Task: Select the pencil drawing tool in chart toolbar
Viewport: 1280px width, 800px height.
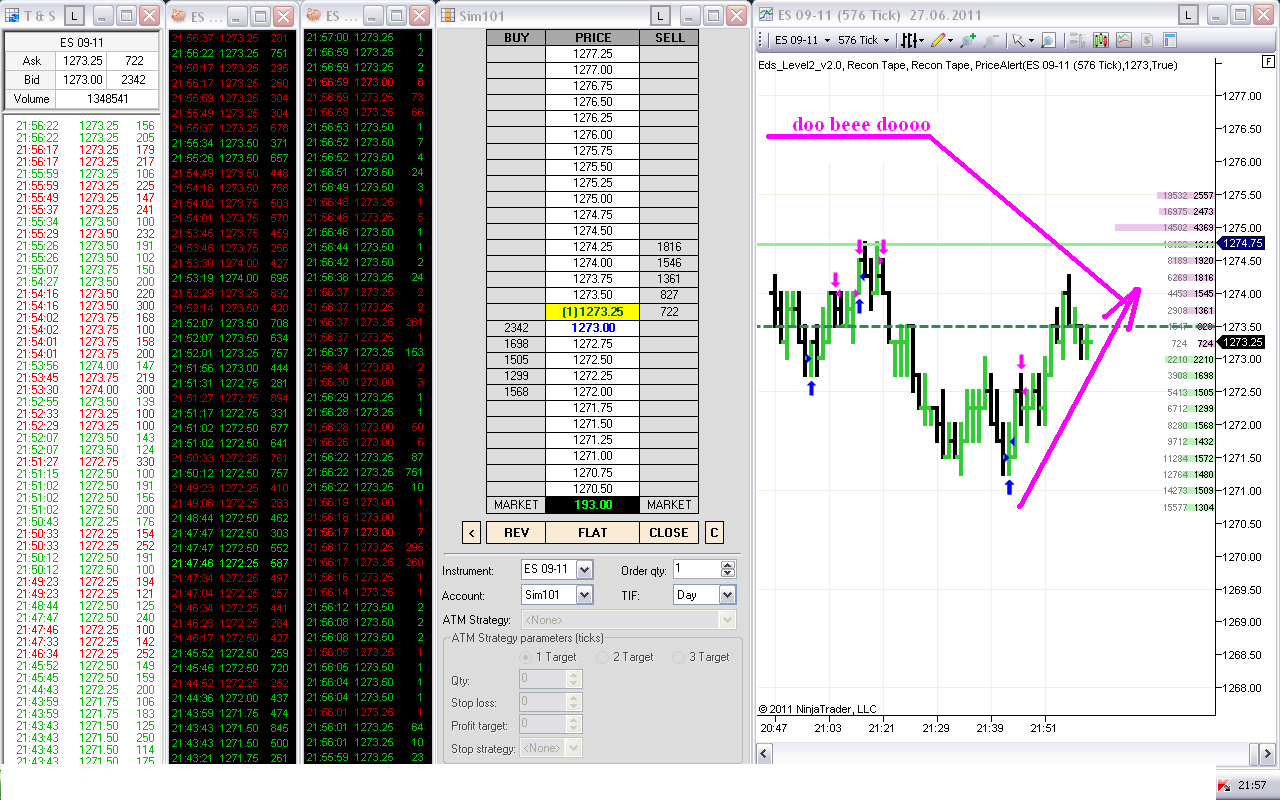Action: pyautogui.click(x=937, y=40)
